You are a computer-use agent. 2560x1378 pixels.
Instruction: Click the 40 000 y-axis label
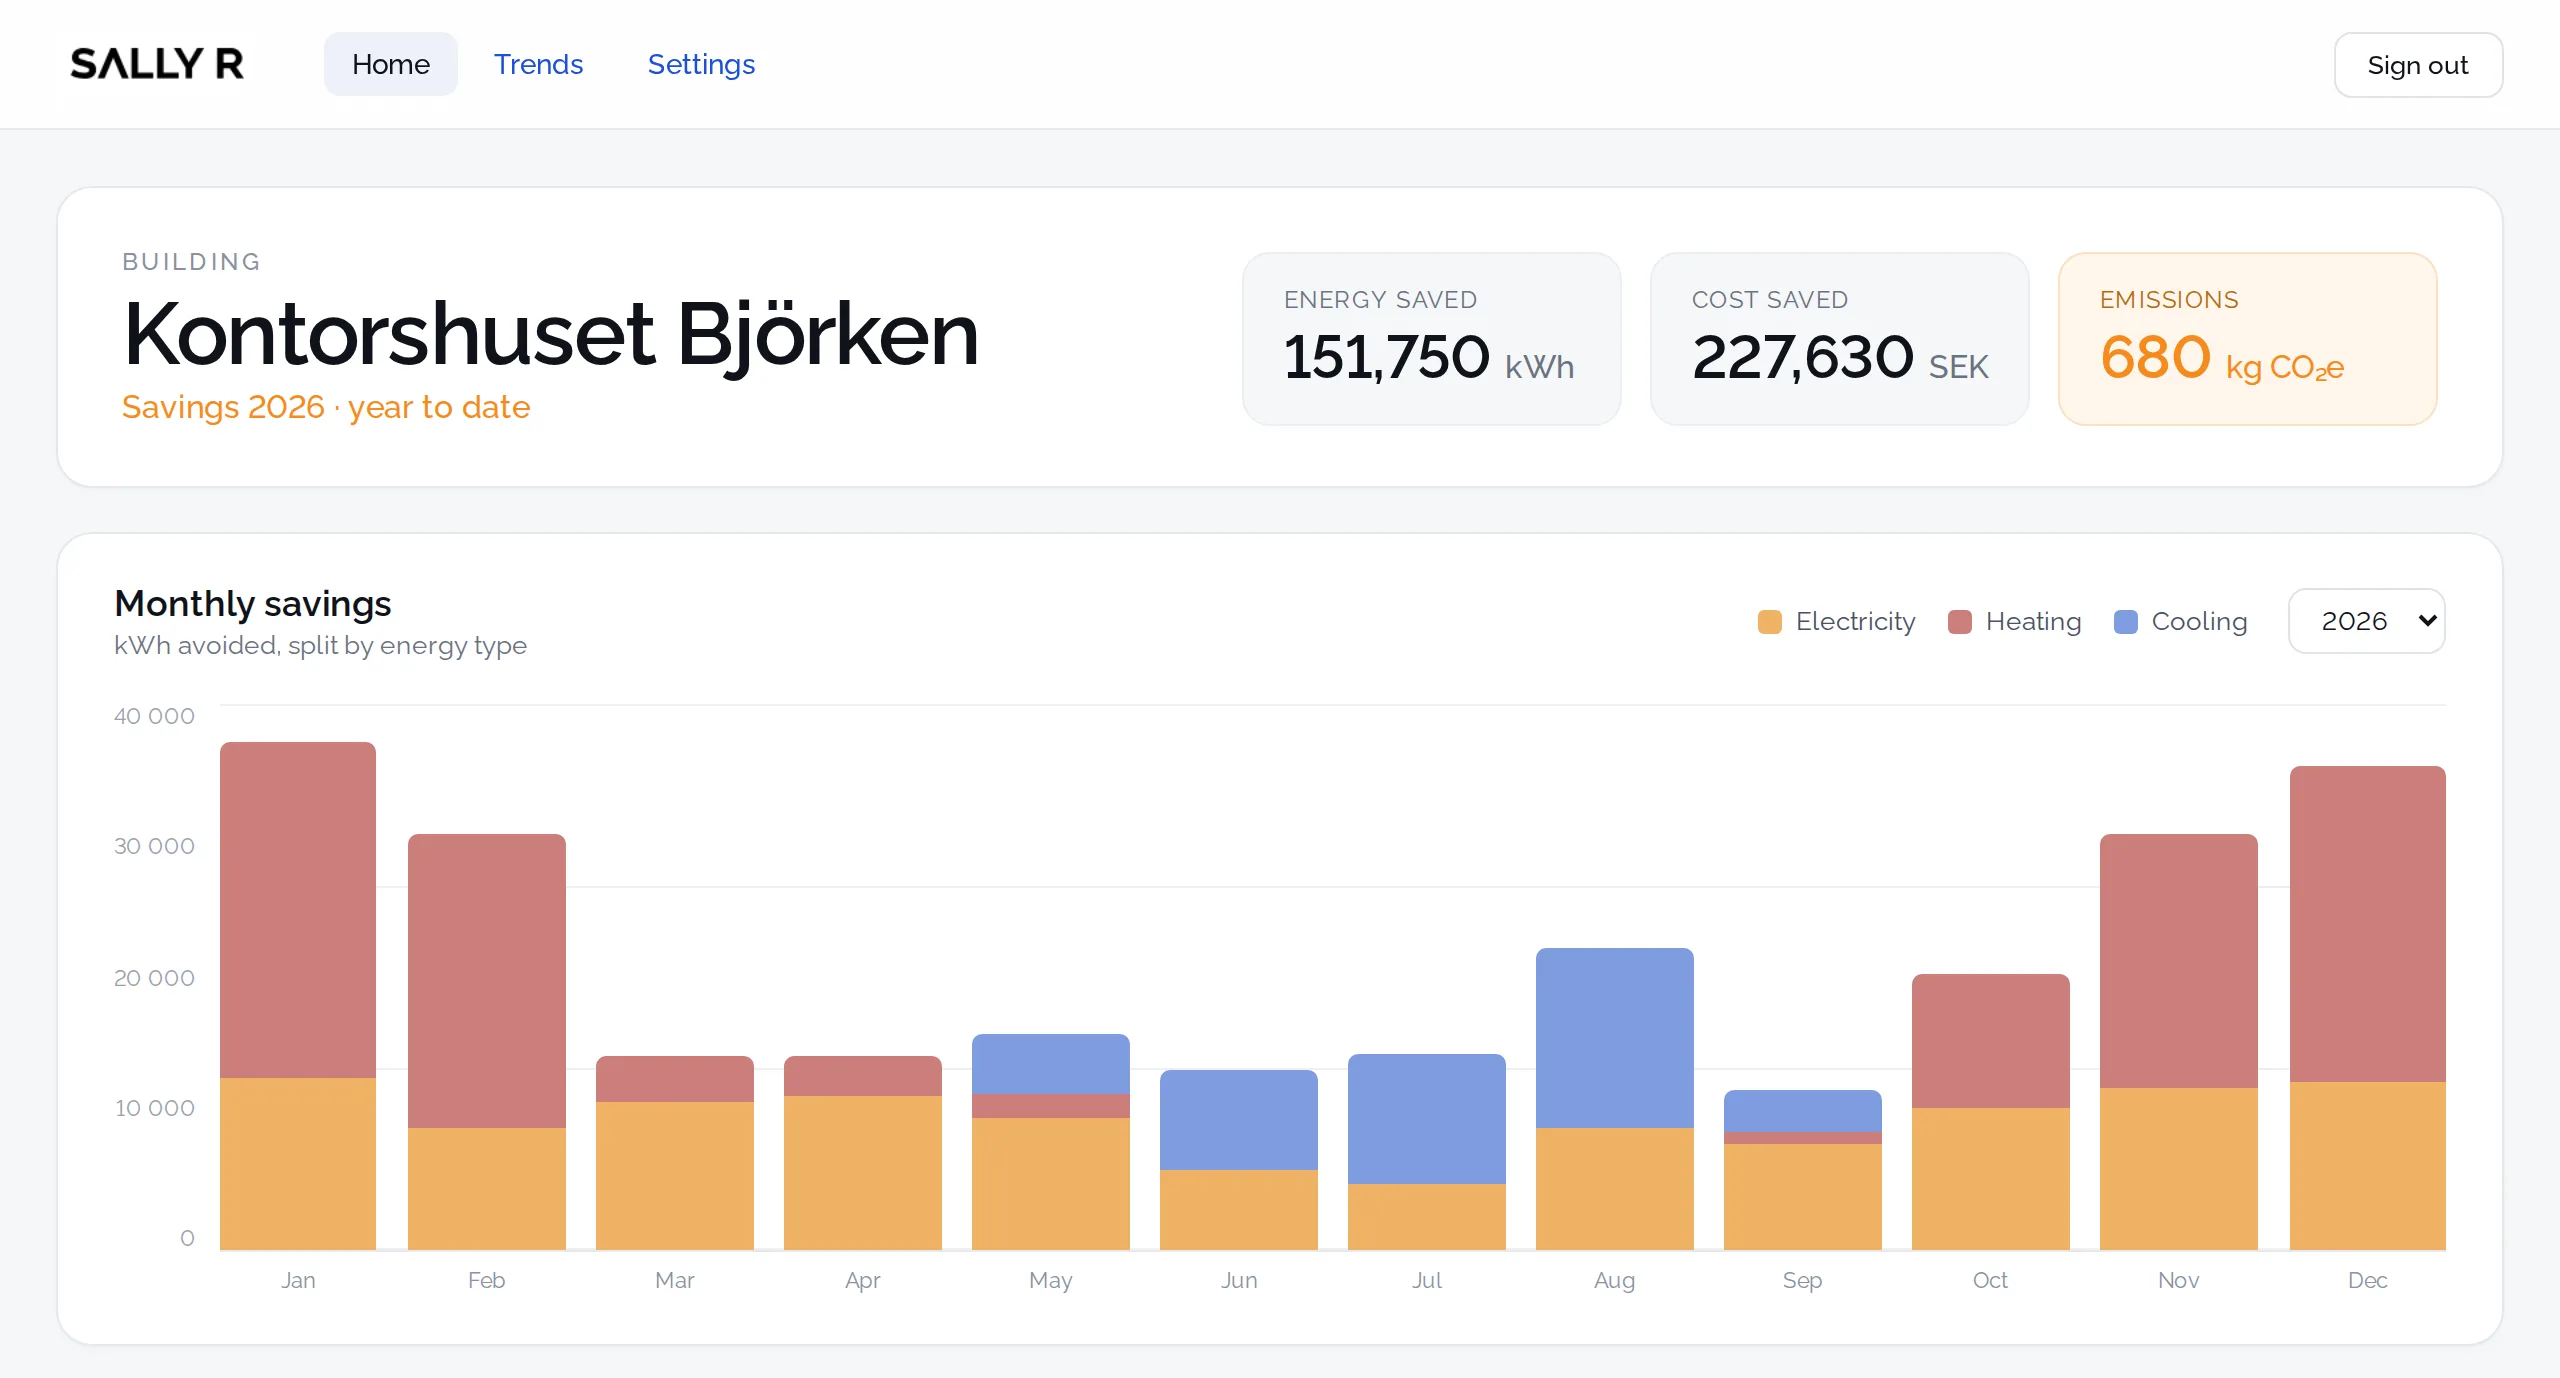(x=154, y=716)
